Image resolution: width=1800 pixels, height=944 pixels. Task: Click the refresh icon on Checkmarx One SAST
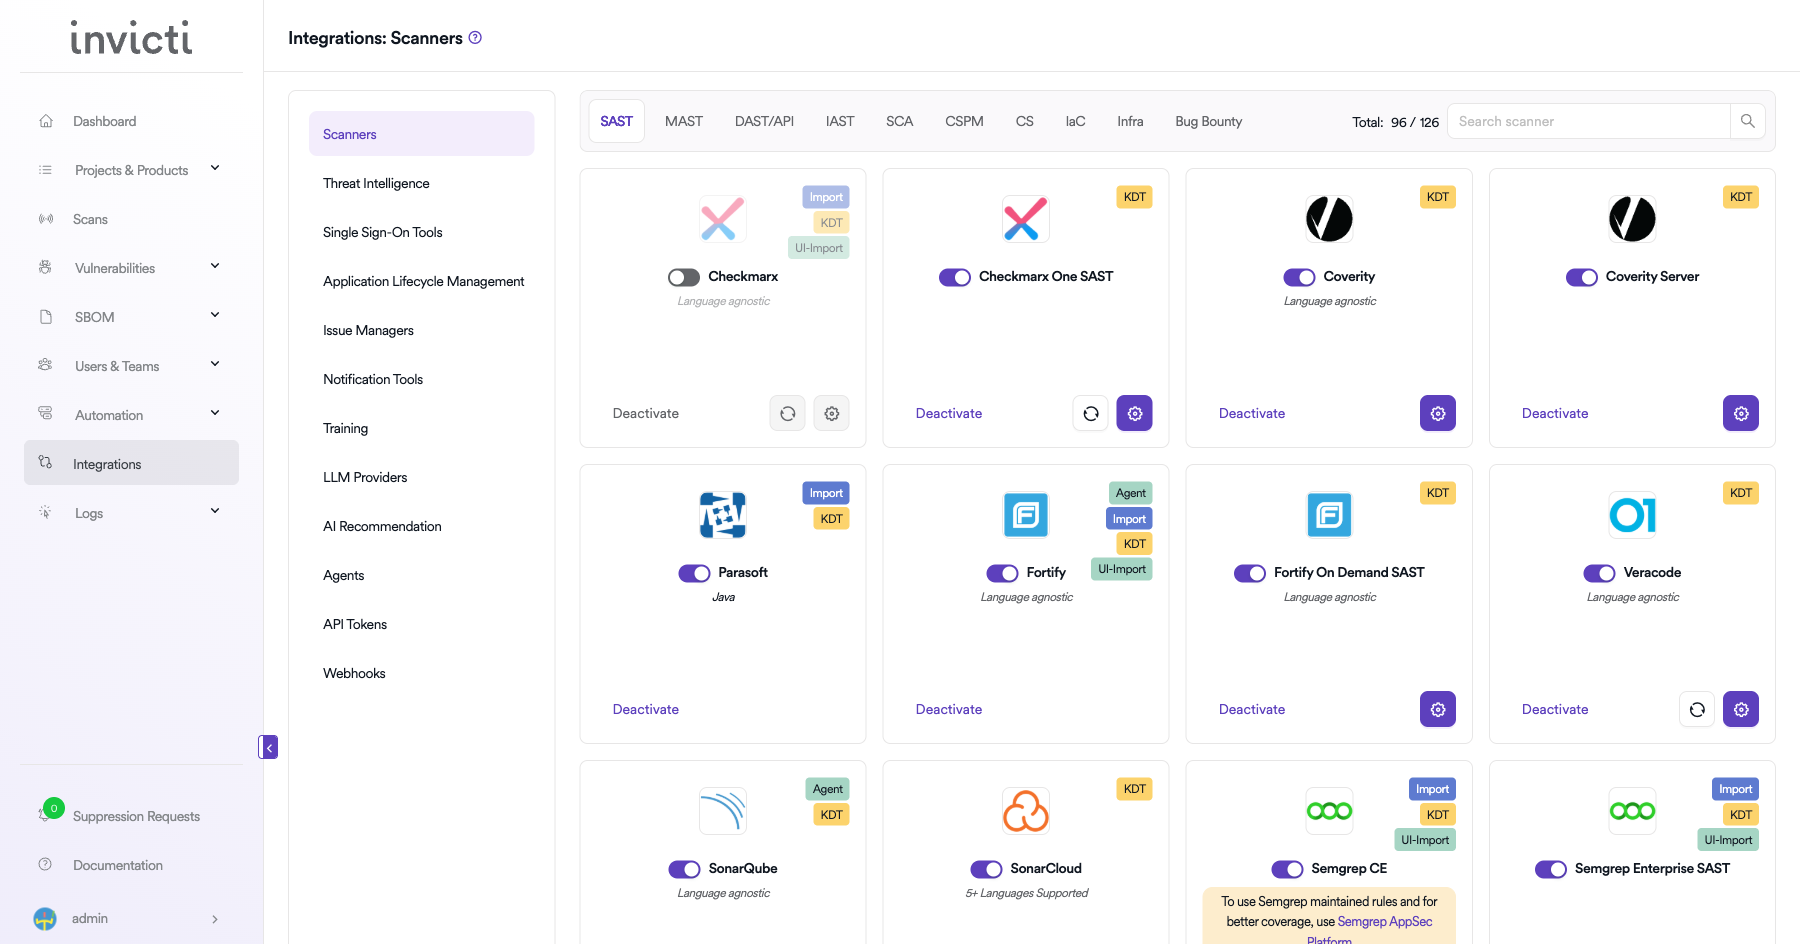coord(1090,413)
